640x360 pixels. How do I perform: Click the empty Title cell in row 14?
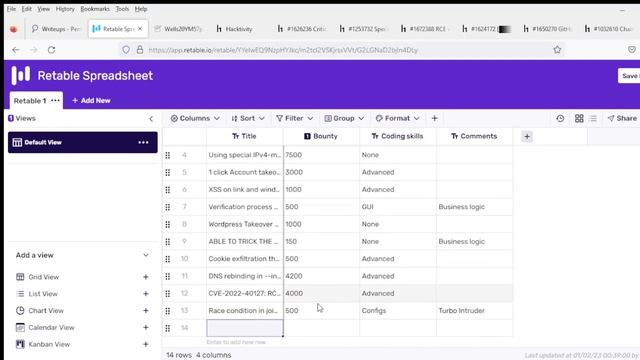pyautogui.click(x=244, y=328)
